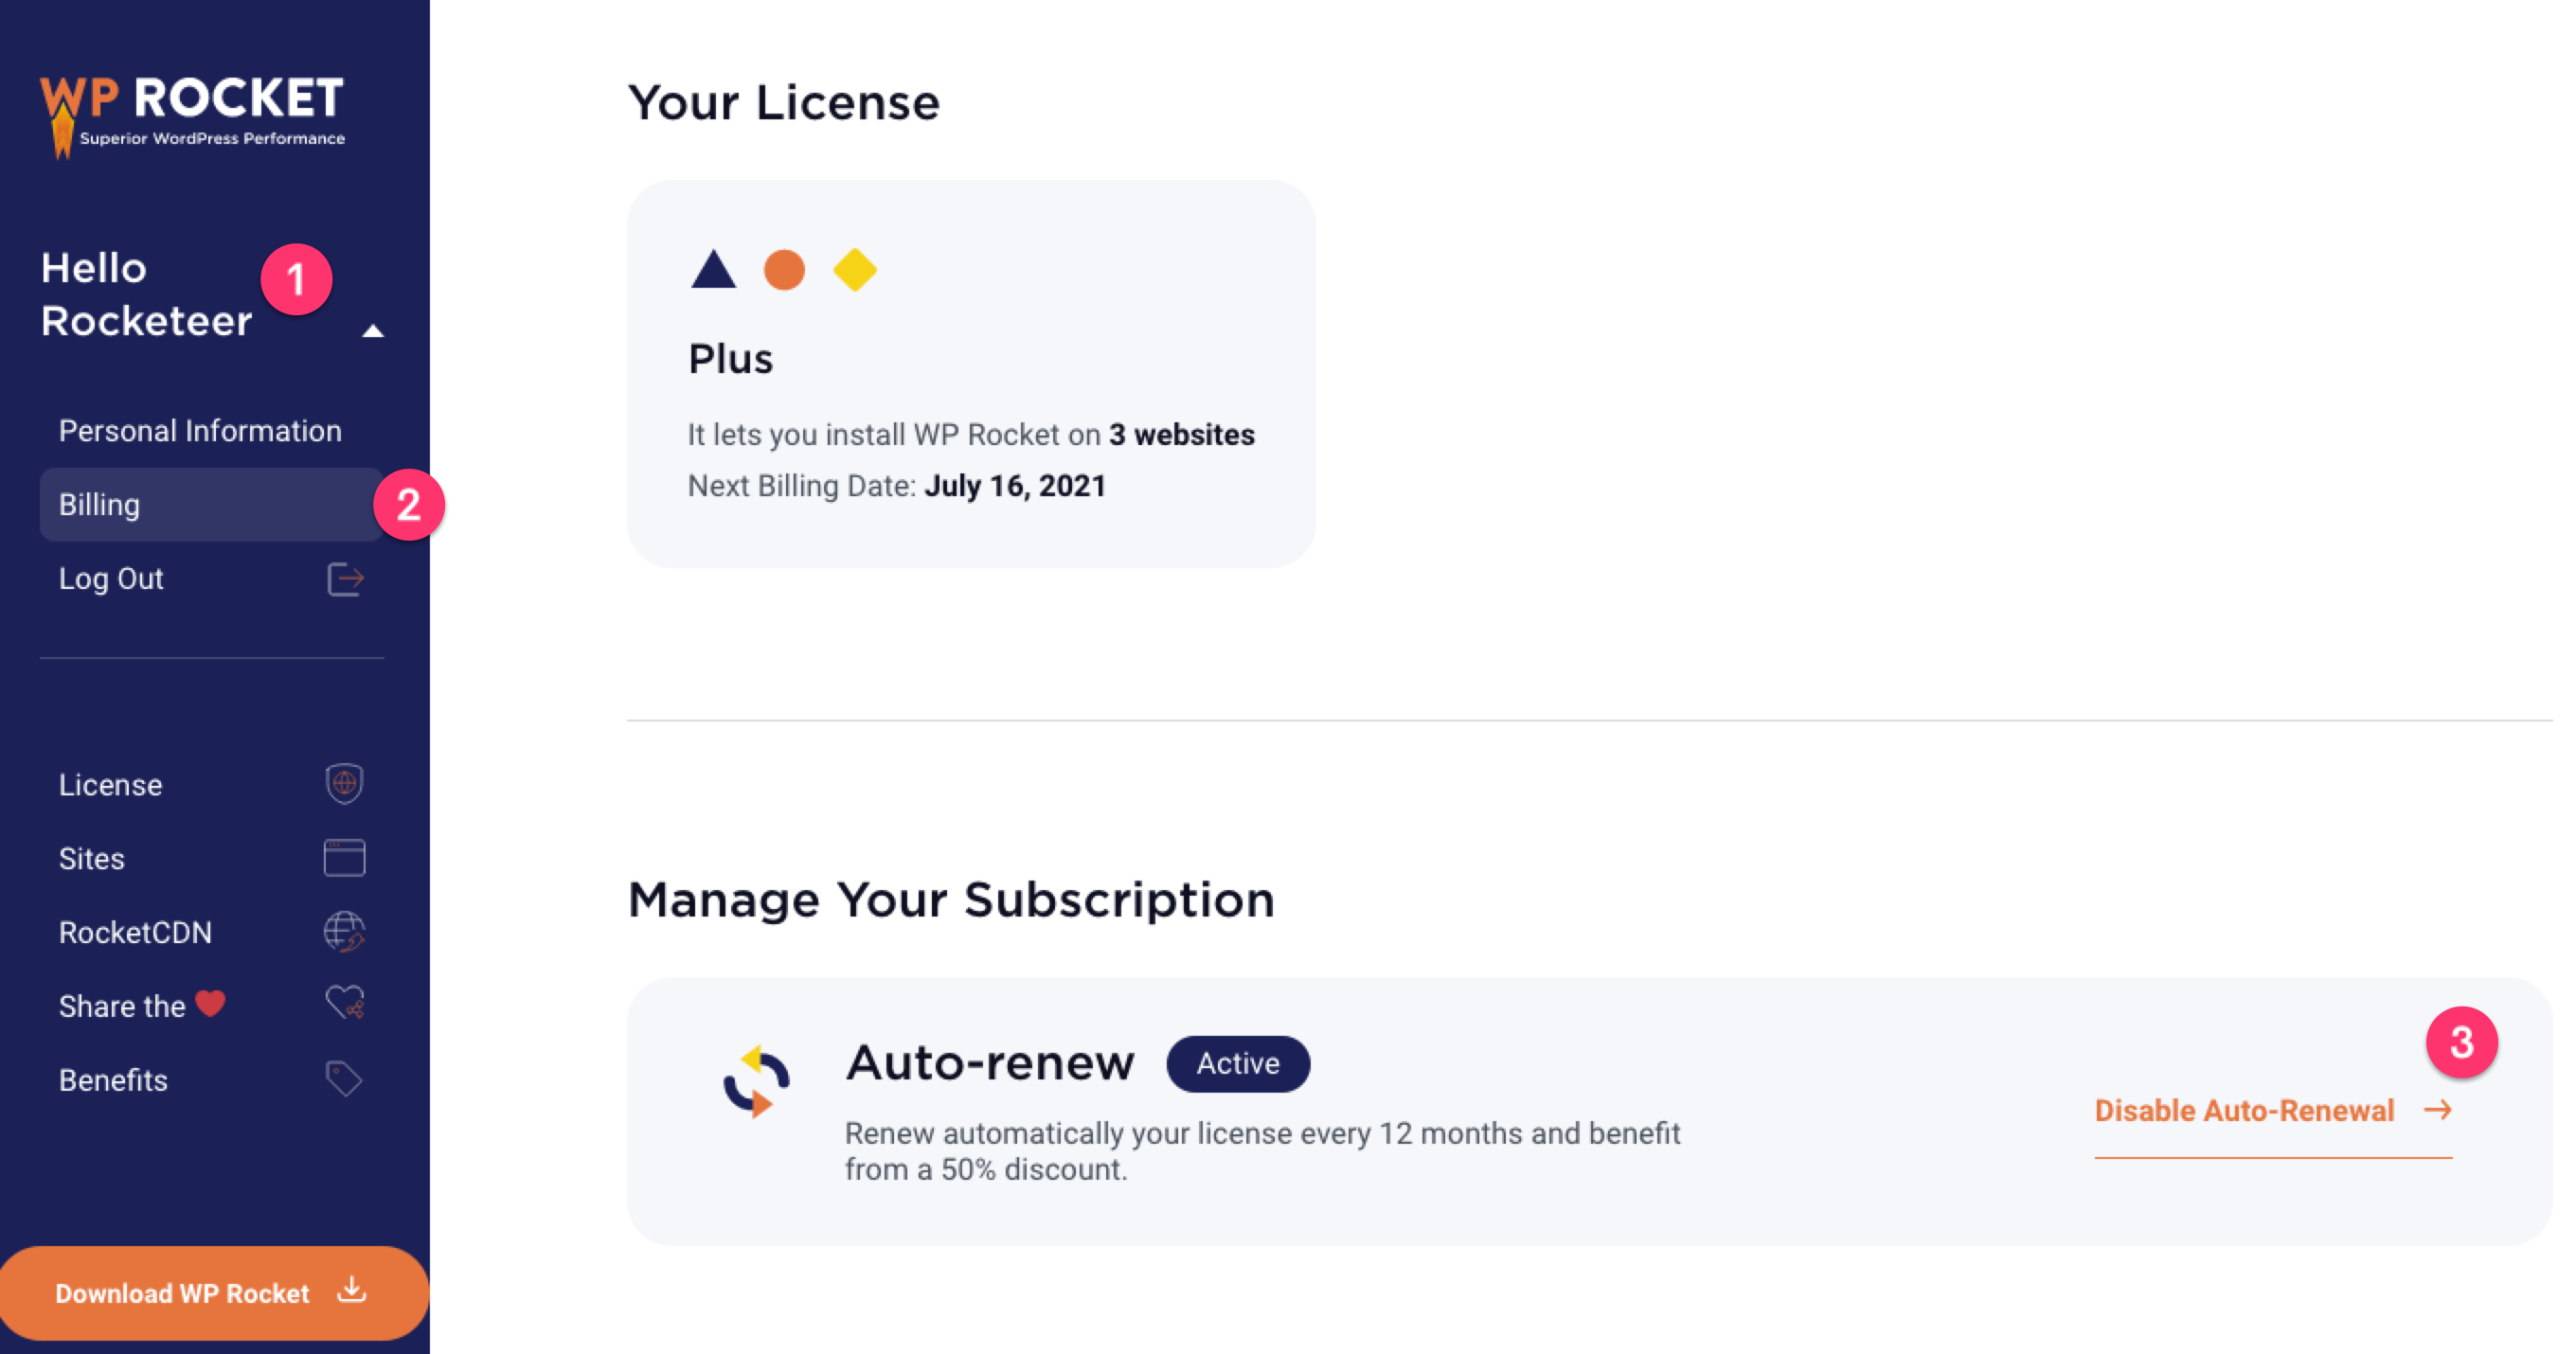2576x1354 pixels.
Task: Select Billing in the sidebar
Action: [100, 504]
